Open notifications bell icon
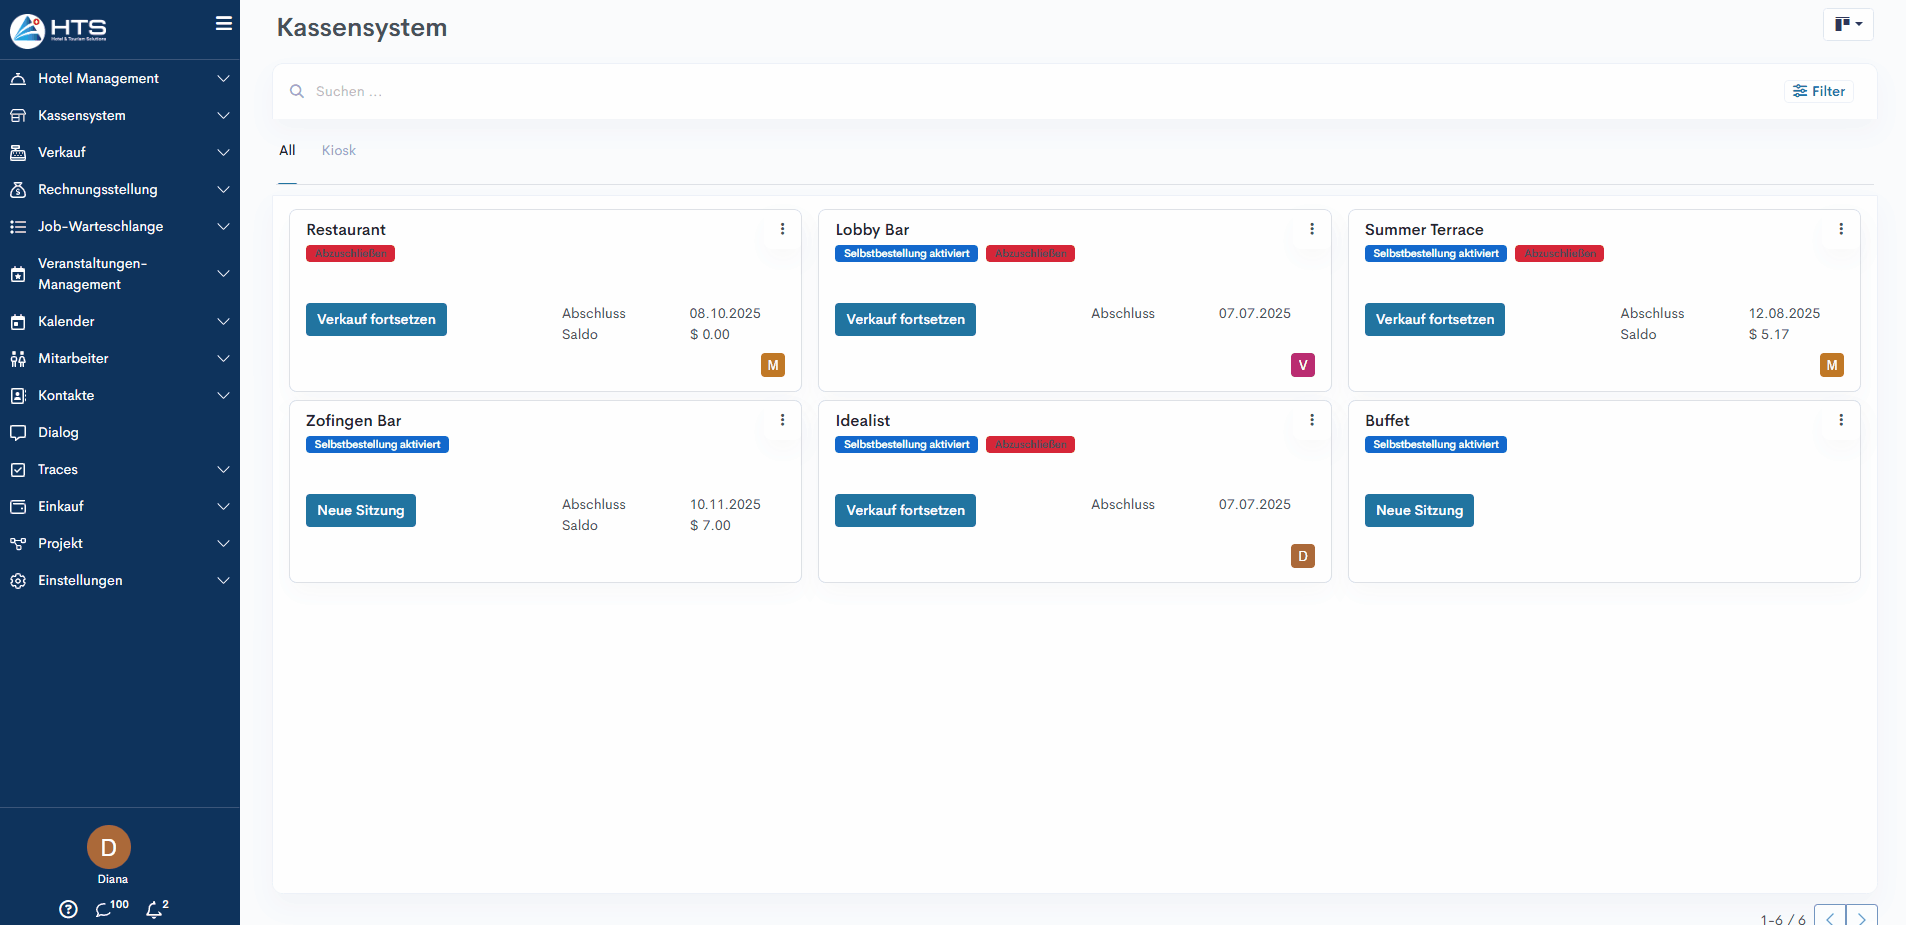Viewport: 1906px width, 925px height. point(154,909)
